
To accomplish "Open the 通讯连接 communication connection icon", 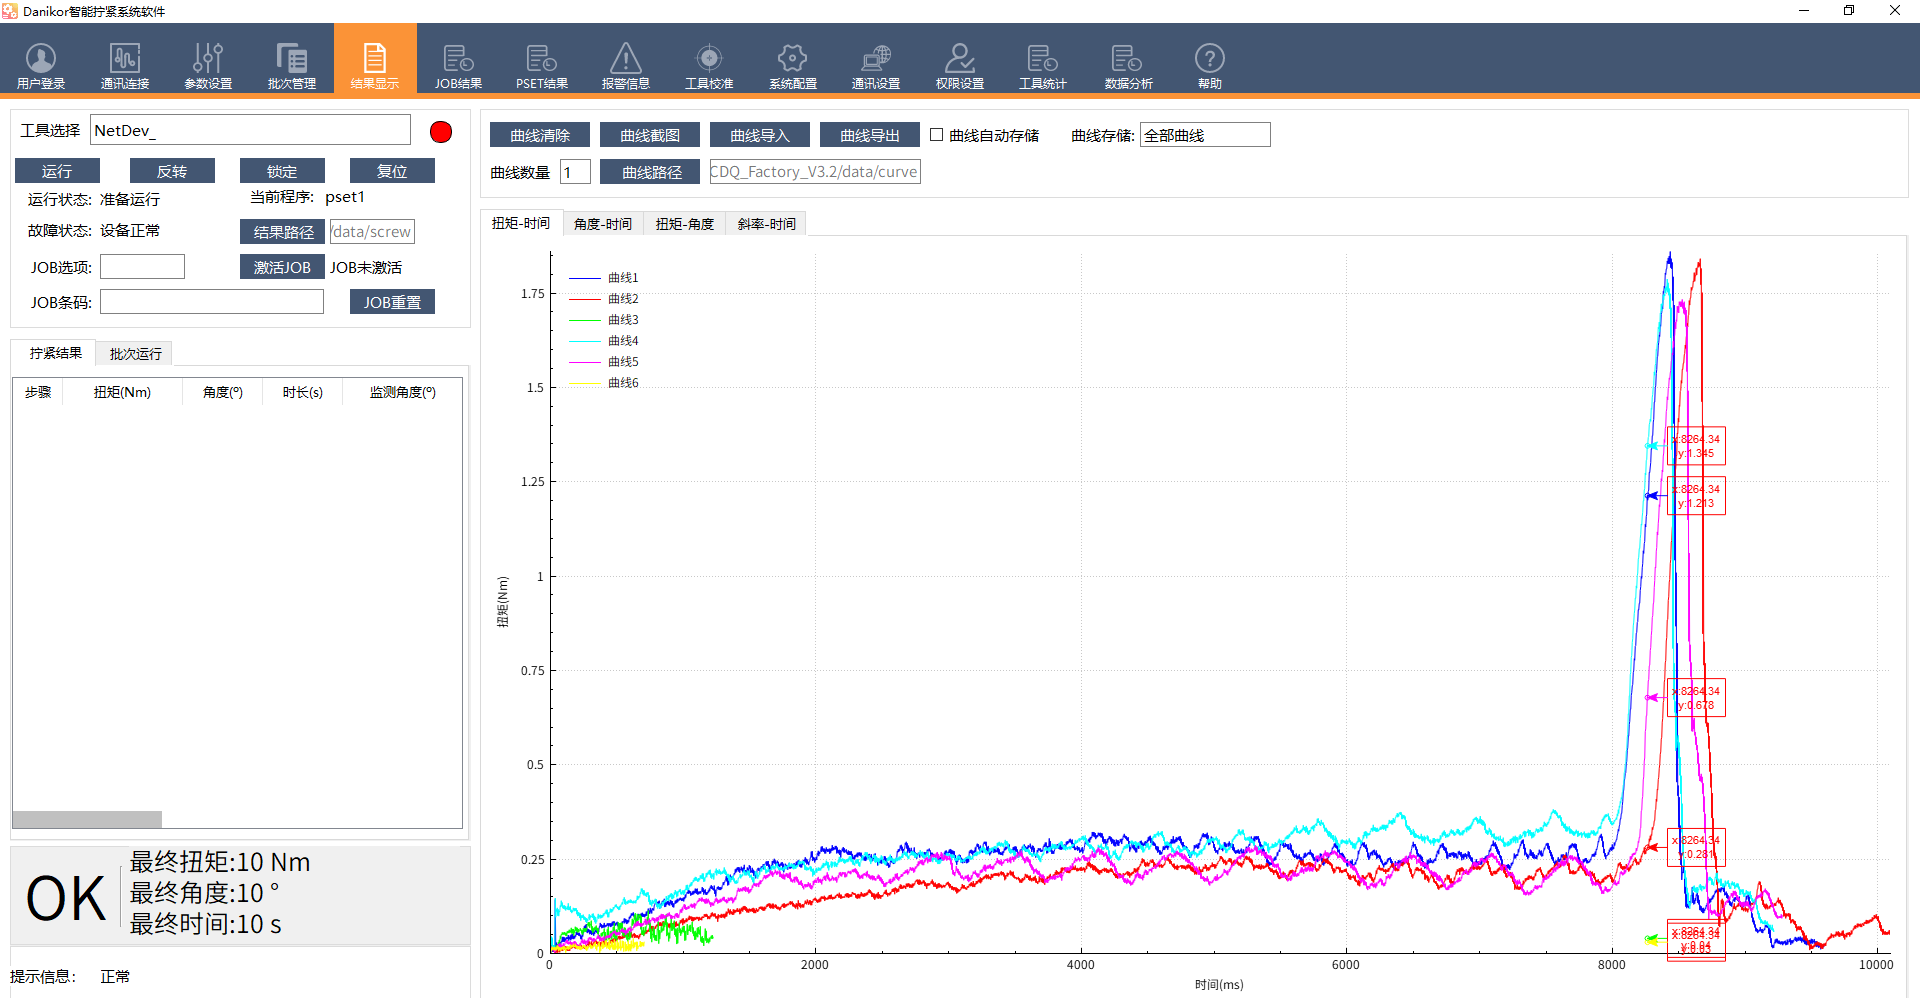I will coord(125,66).
